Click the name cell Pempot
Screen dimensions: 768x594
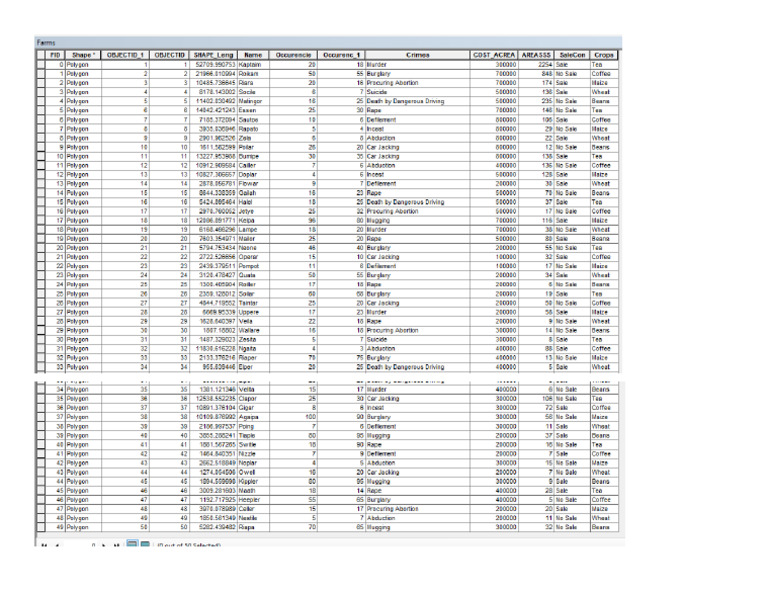(253, 266)
